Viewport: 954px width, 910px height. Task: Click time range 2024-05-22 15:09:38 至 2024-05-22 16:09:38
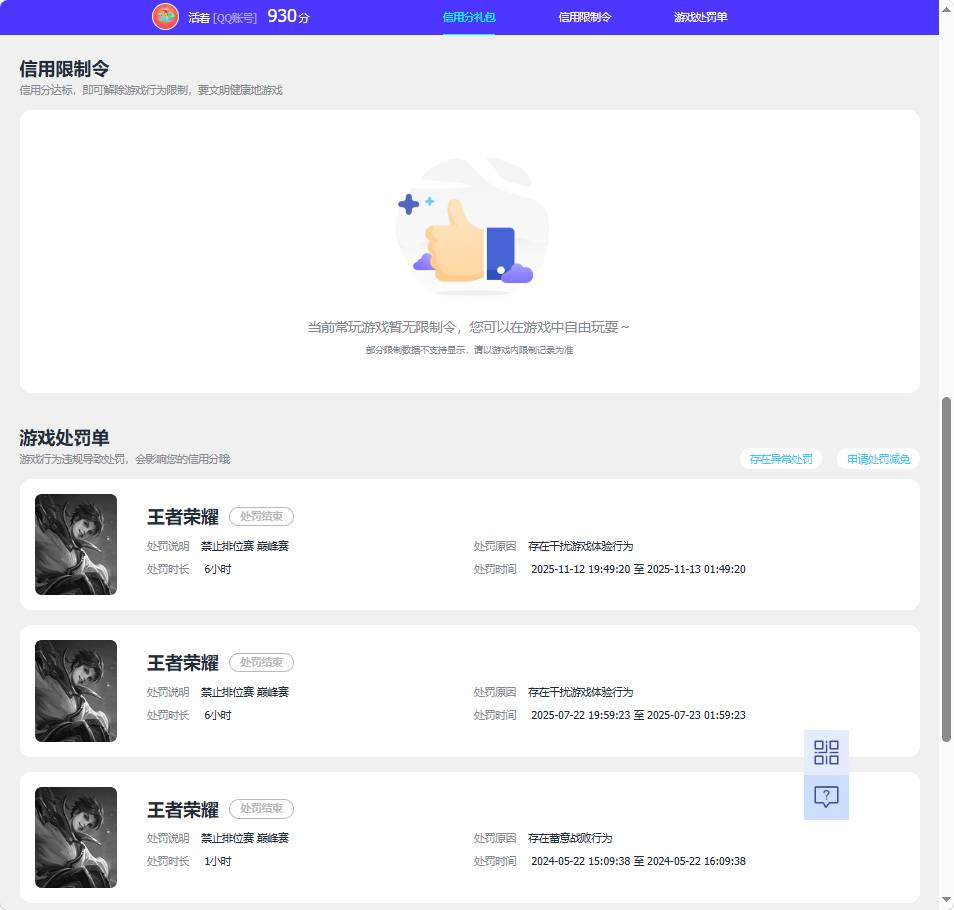[x=638, y=861]
